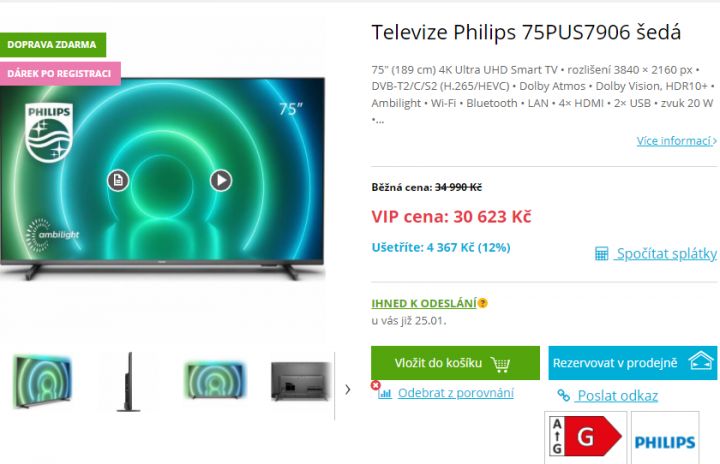Click the store house icon on reserve button
Image resolution: width=720 pixels, height=464 pixels.
(701, 362)
